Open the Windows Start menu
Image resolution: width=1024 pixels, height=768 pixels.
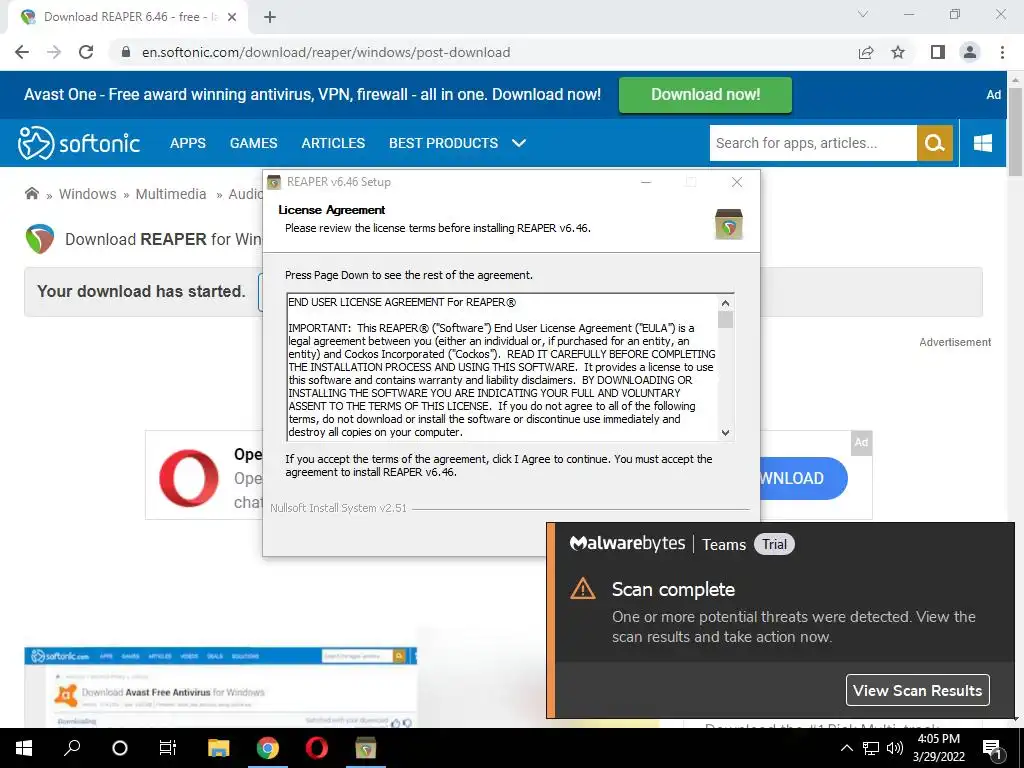tap(24, 748)
